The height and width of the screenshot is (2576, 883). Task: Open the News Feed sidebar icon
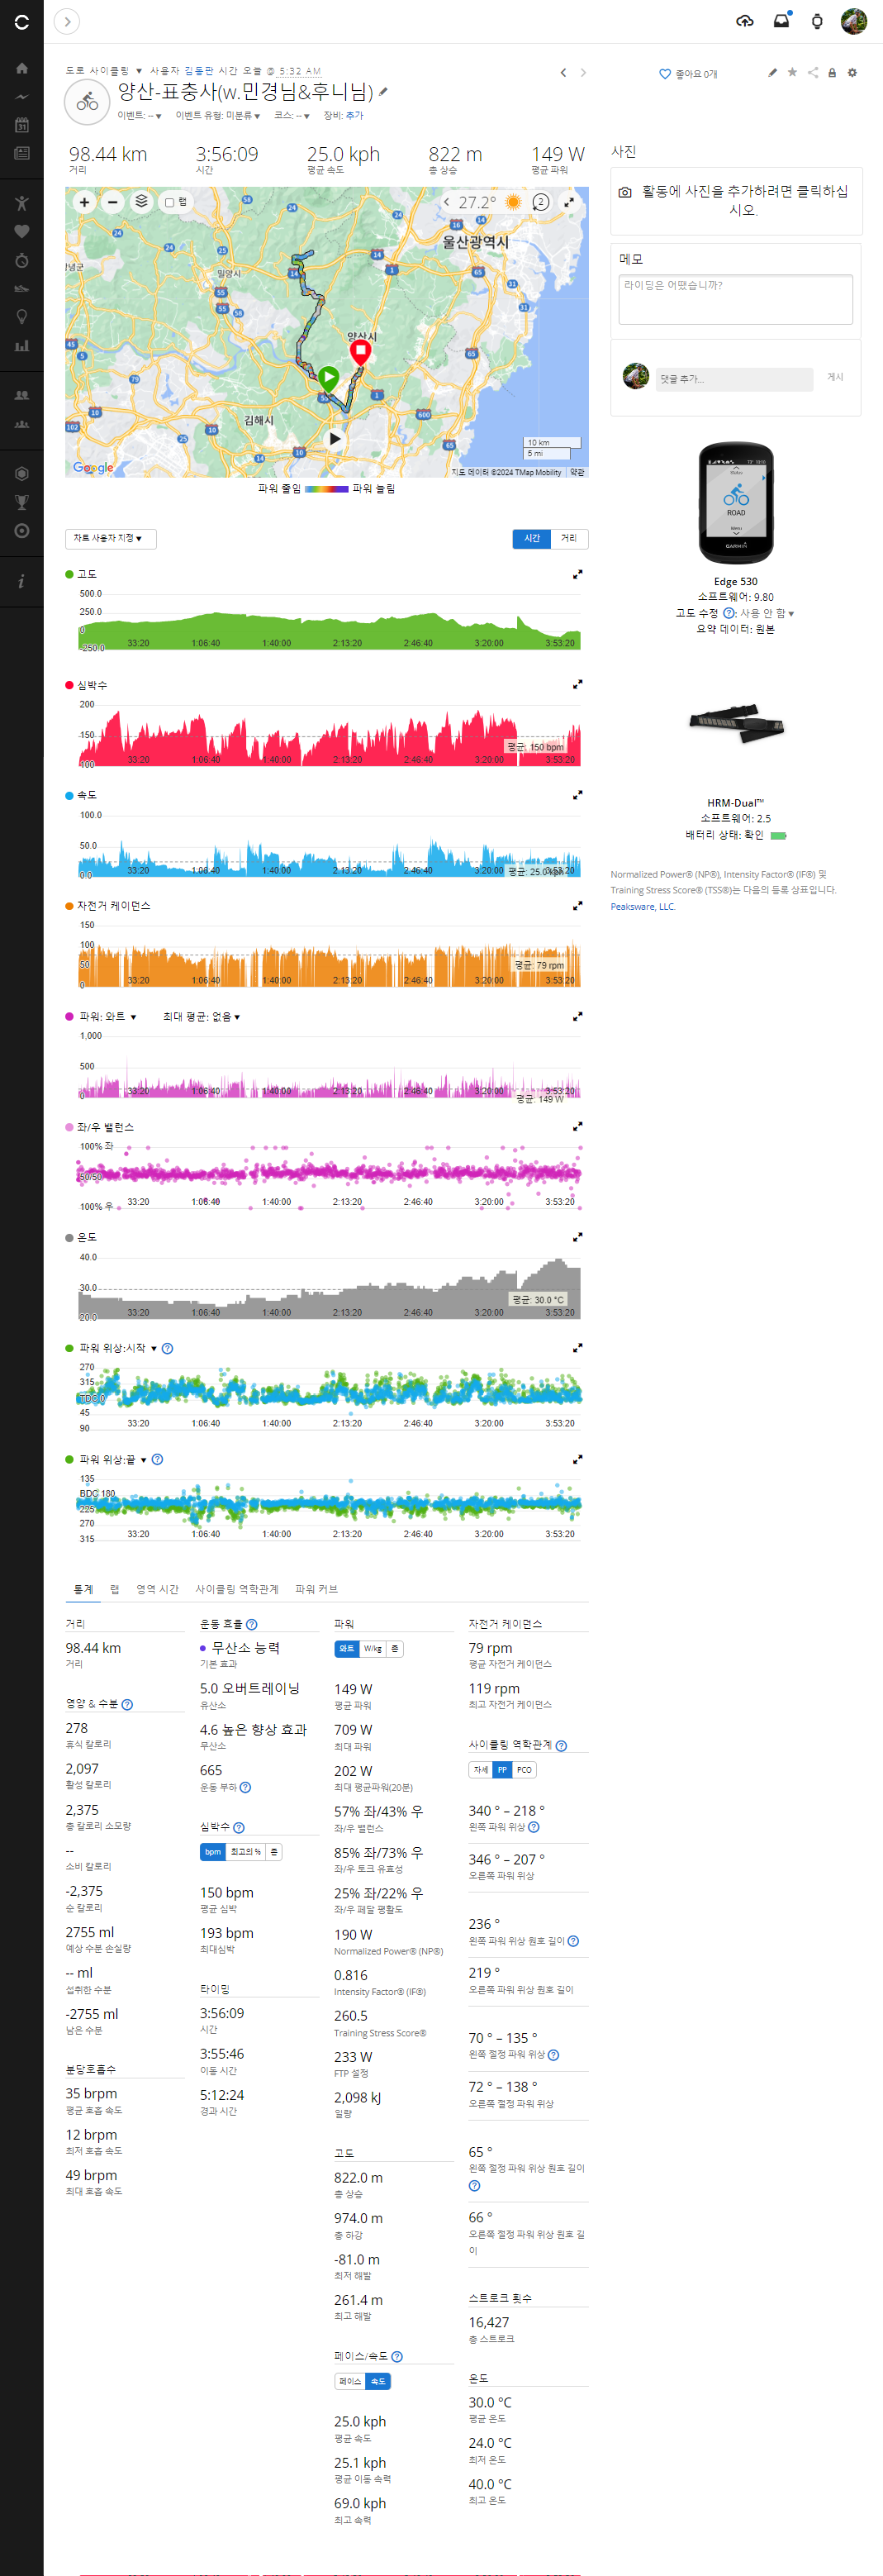pos(22,153)
